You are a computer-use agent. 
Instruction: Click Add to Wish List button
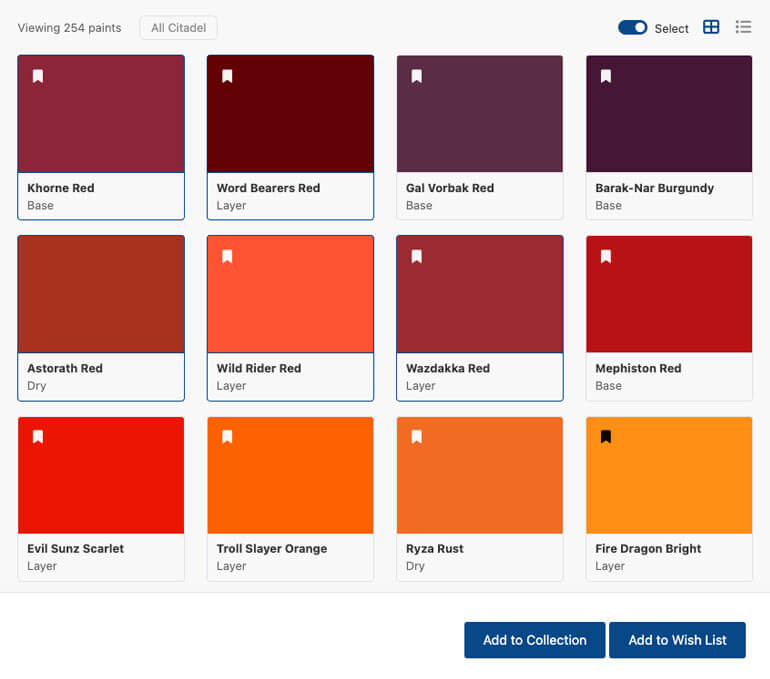point(677,640)
